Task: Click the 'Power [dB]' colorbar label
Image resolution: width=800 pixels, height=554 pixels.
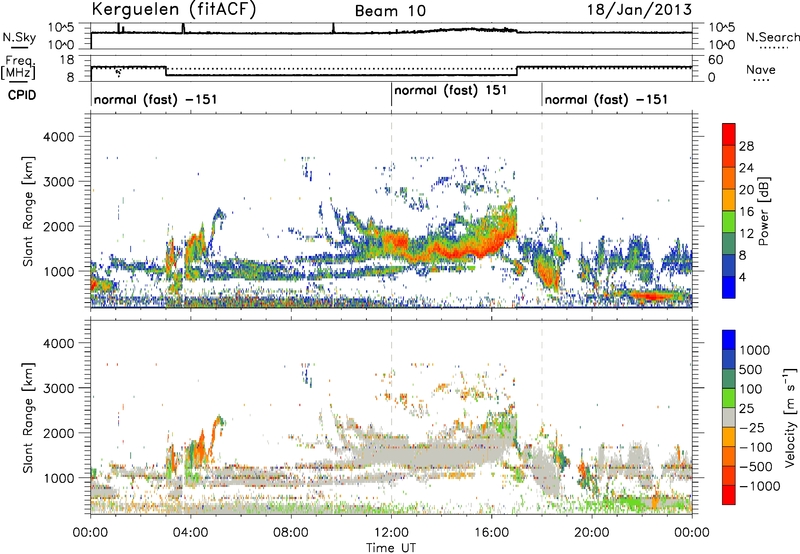Action: pos(764,211)
